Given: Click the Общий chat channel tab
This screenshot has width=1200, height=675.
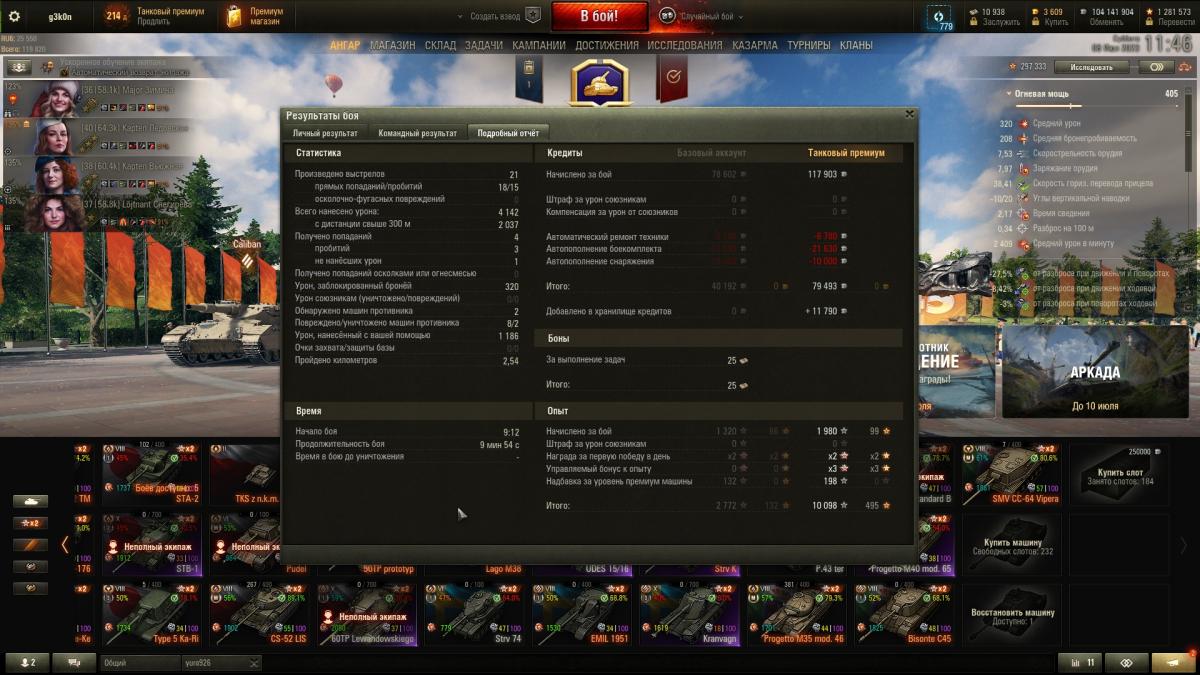Looking at the screenshot, I should point(140,663).
